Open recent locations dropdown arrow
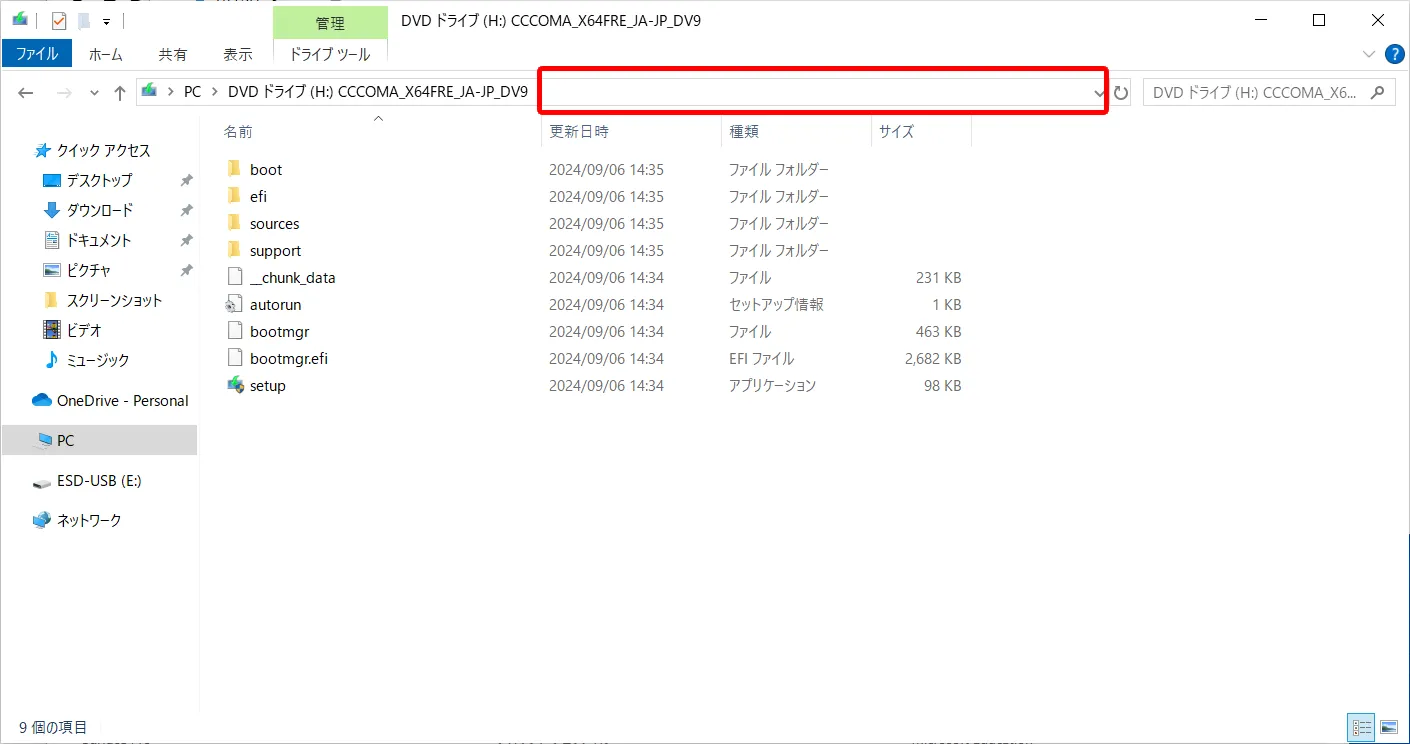This screenshot has height=744, width=1410. click(x=94, y=93)
